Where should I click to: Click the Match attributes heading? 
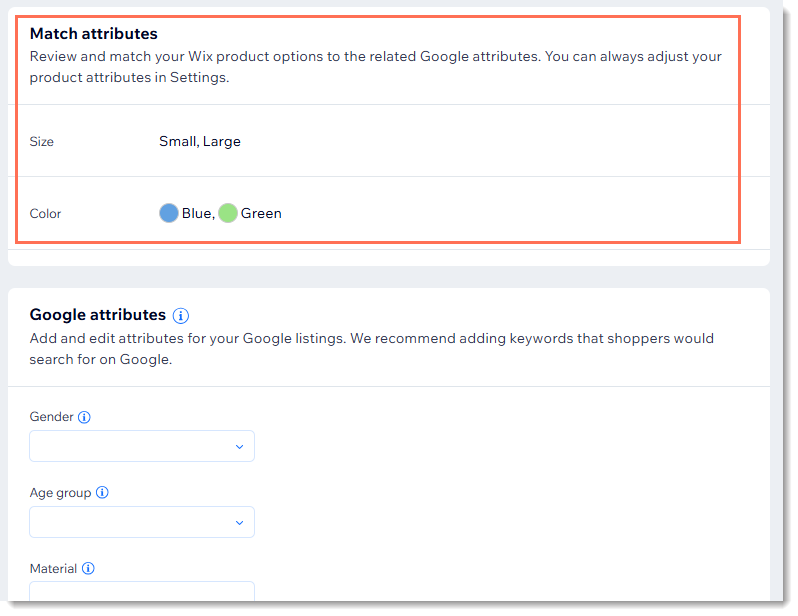94,34
